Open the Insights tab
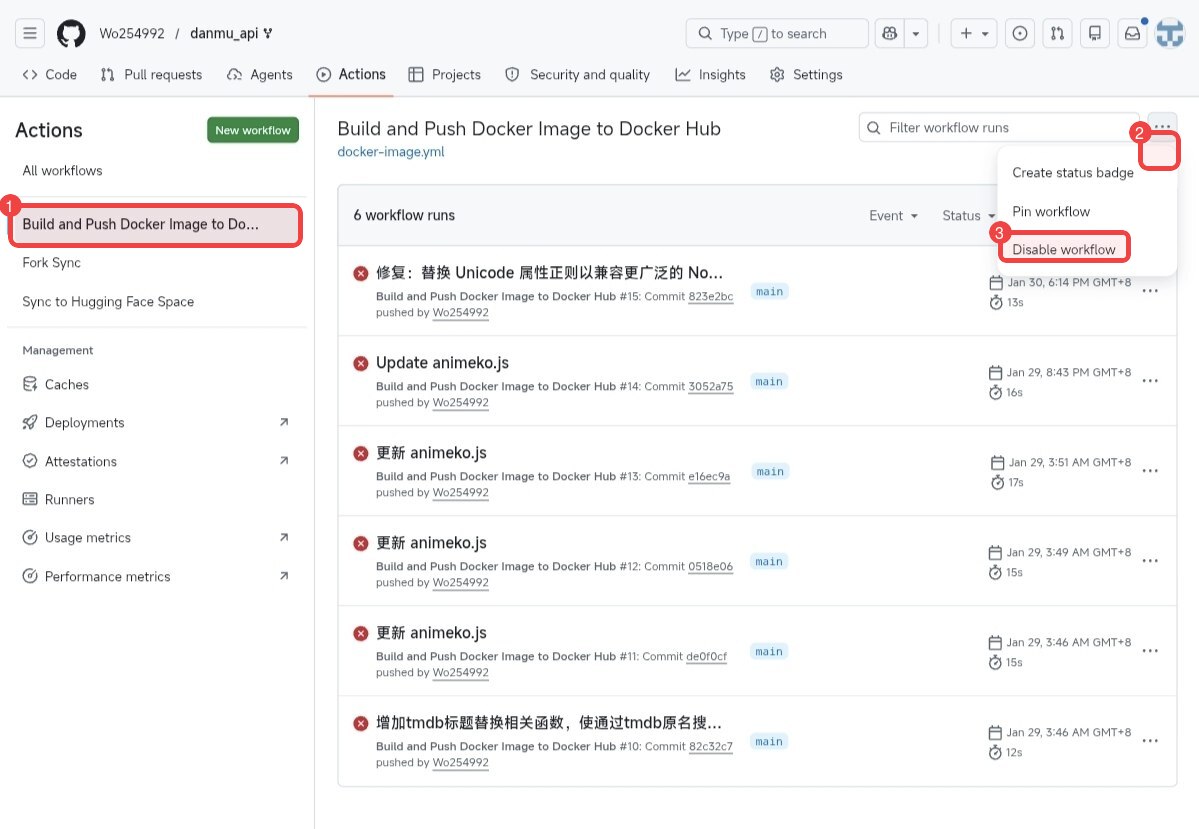Screen dimensions: 1199x829 (710, 74)
